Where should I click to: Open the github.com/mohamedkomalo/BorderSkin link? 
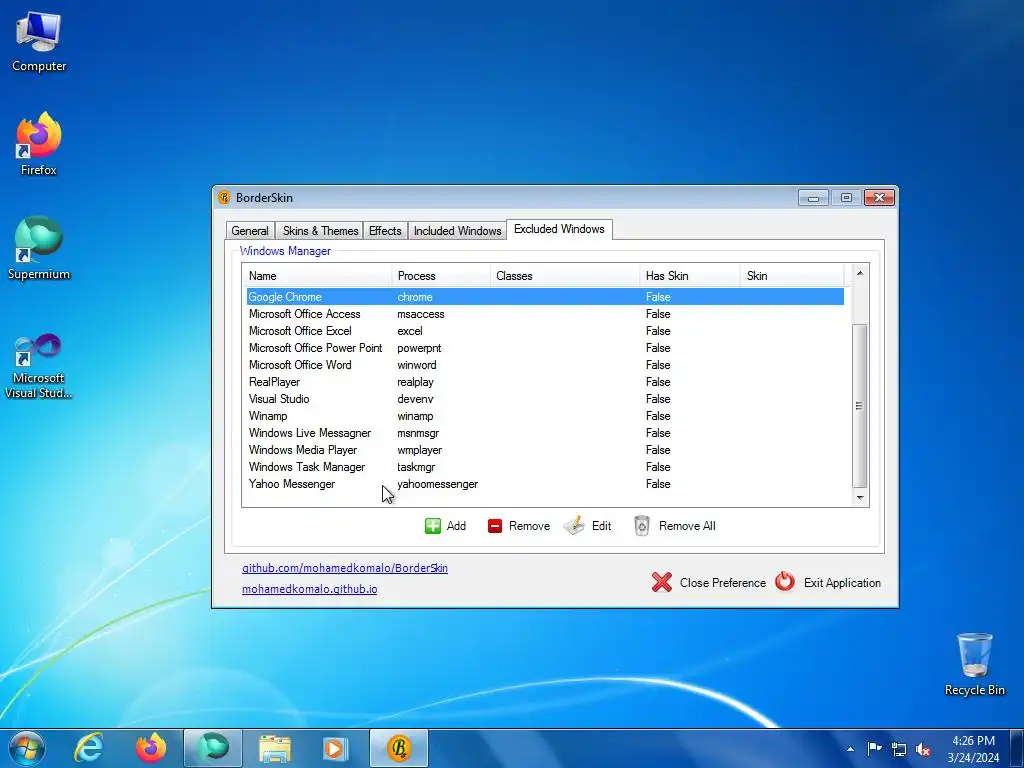coord(345,568)
